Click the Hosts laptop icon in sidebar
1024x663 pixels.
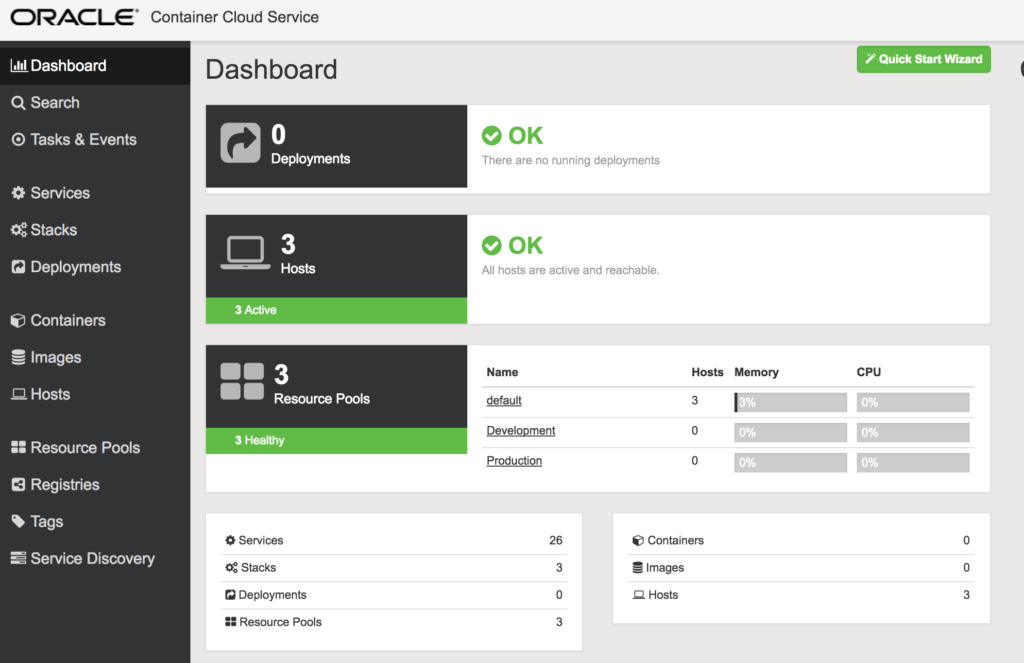(x=18, y=394)
